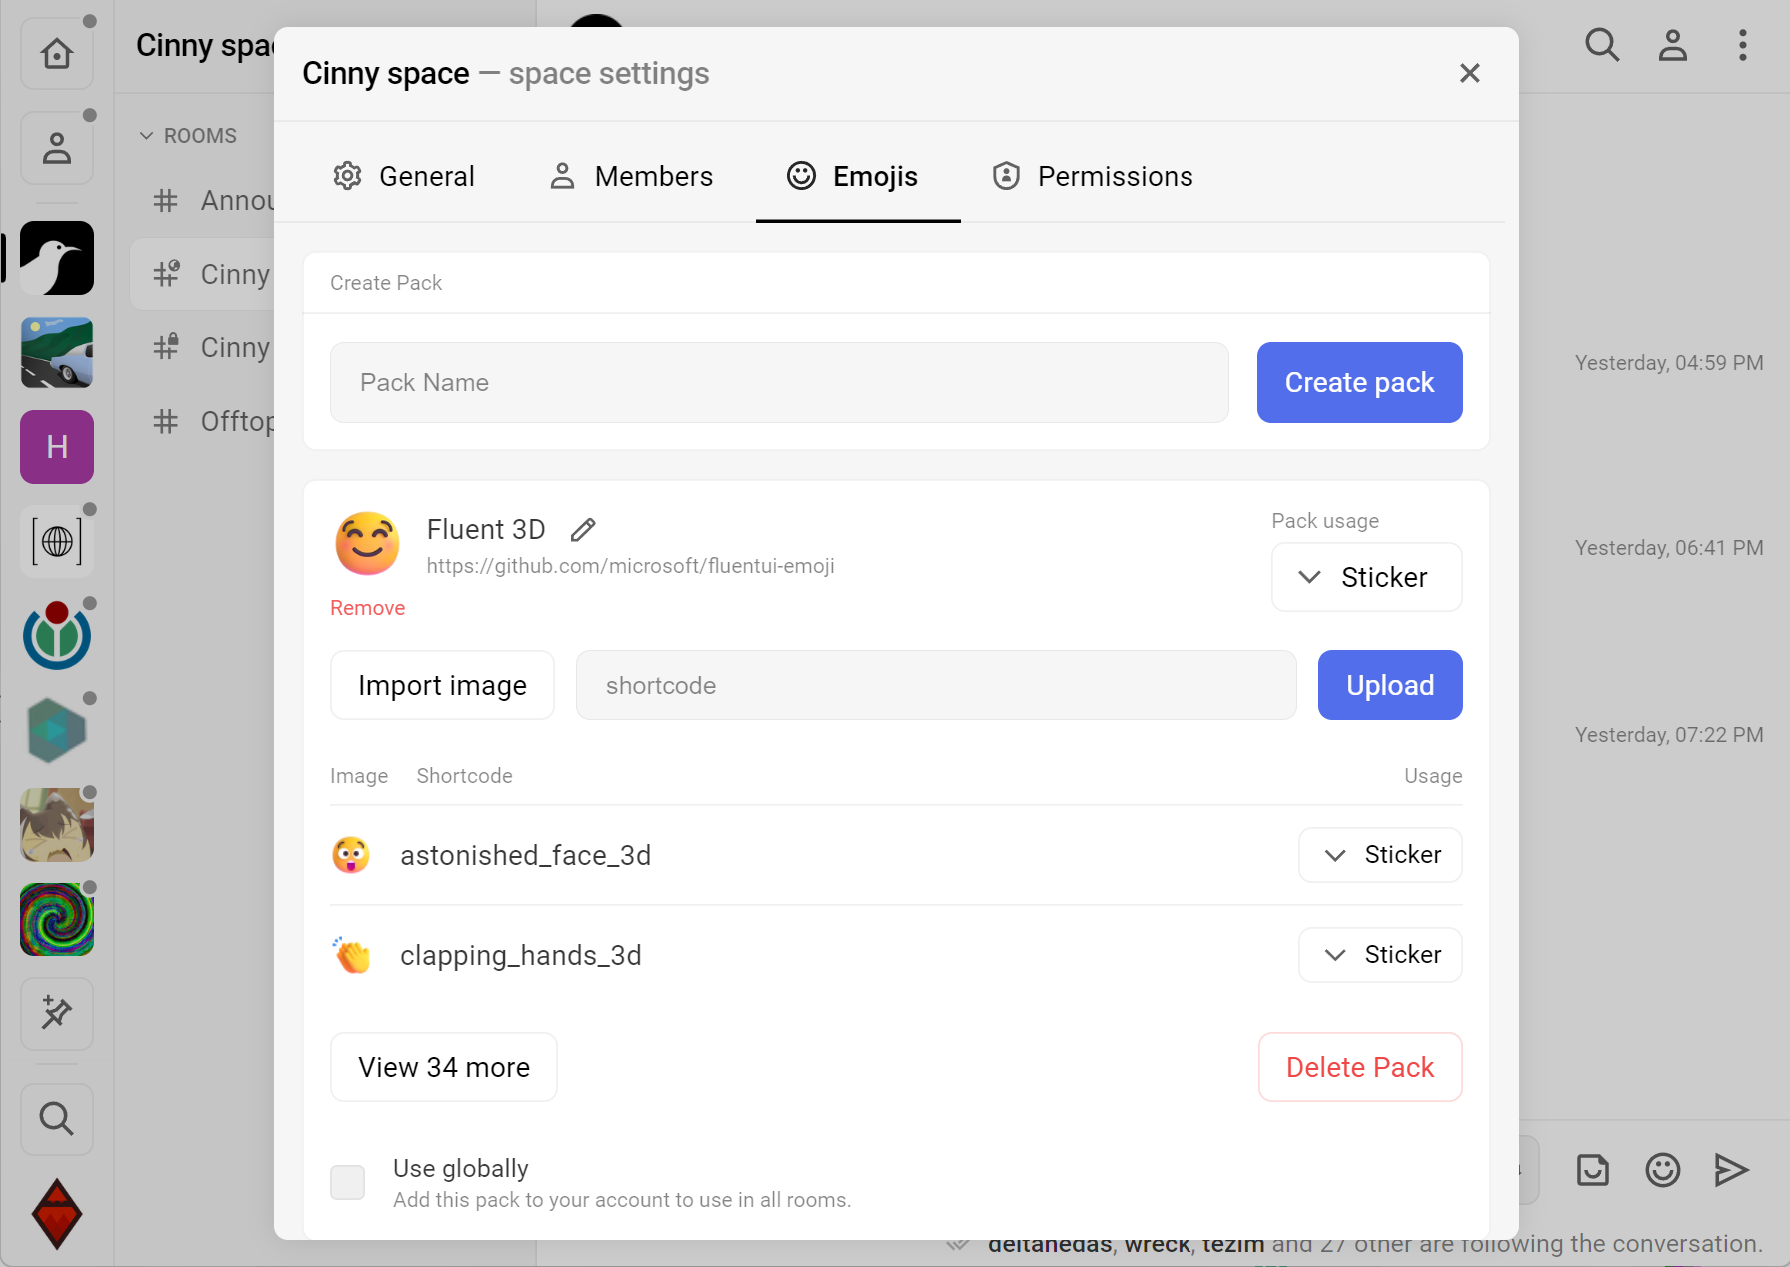Click the search icon at sidebar bottom
The height and width of the screenshot is (1267, 1790).
point(57,1119)
